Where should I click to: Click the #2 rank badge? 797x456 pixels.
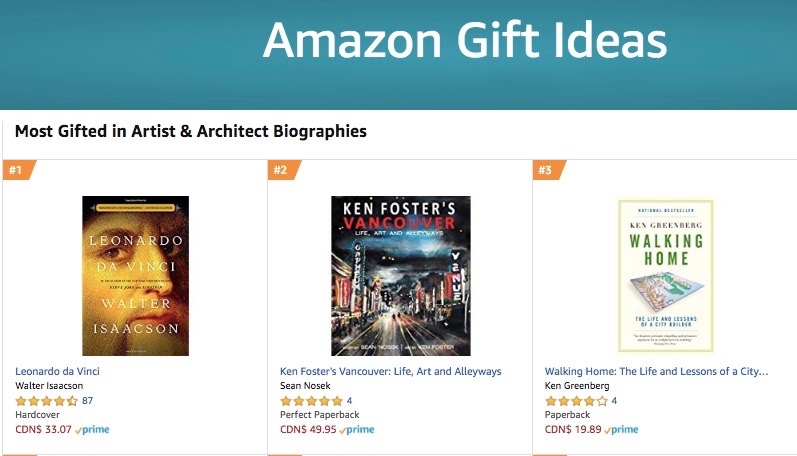[x=283, y=170]
